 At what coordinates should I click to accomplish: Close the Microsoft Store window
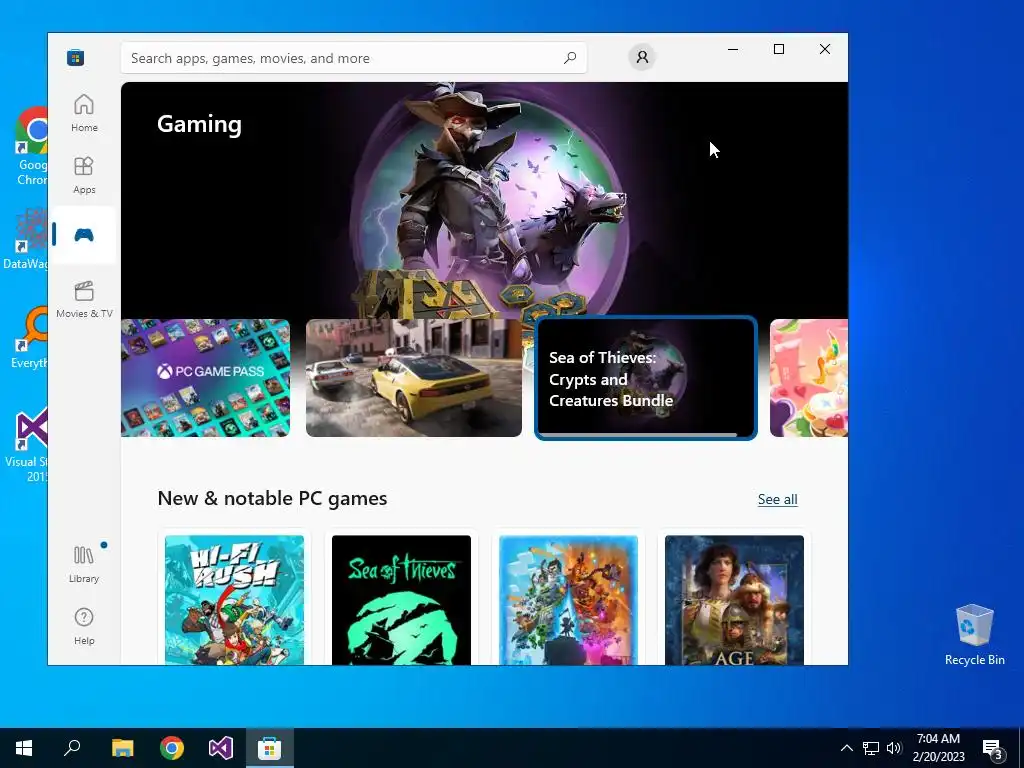[x=825, y=49]
